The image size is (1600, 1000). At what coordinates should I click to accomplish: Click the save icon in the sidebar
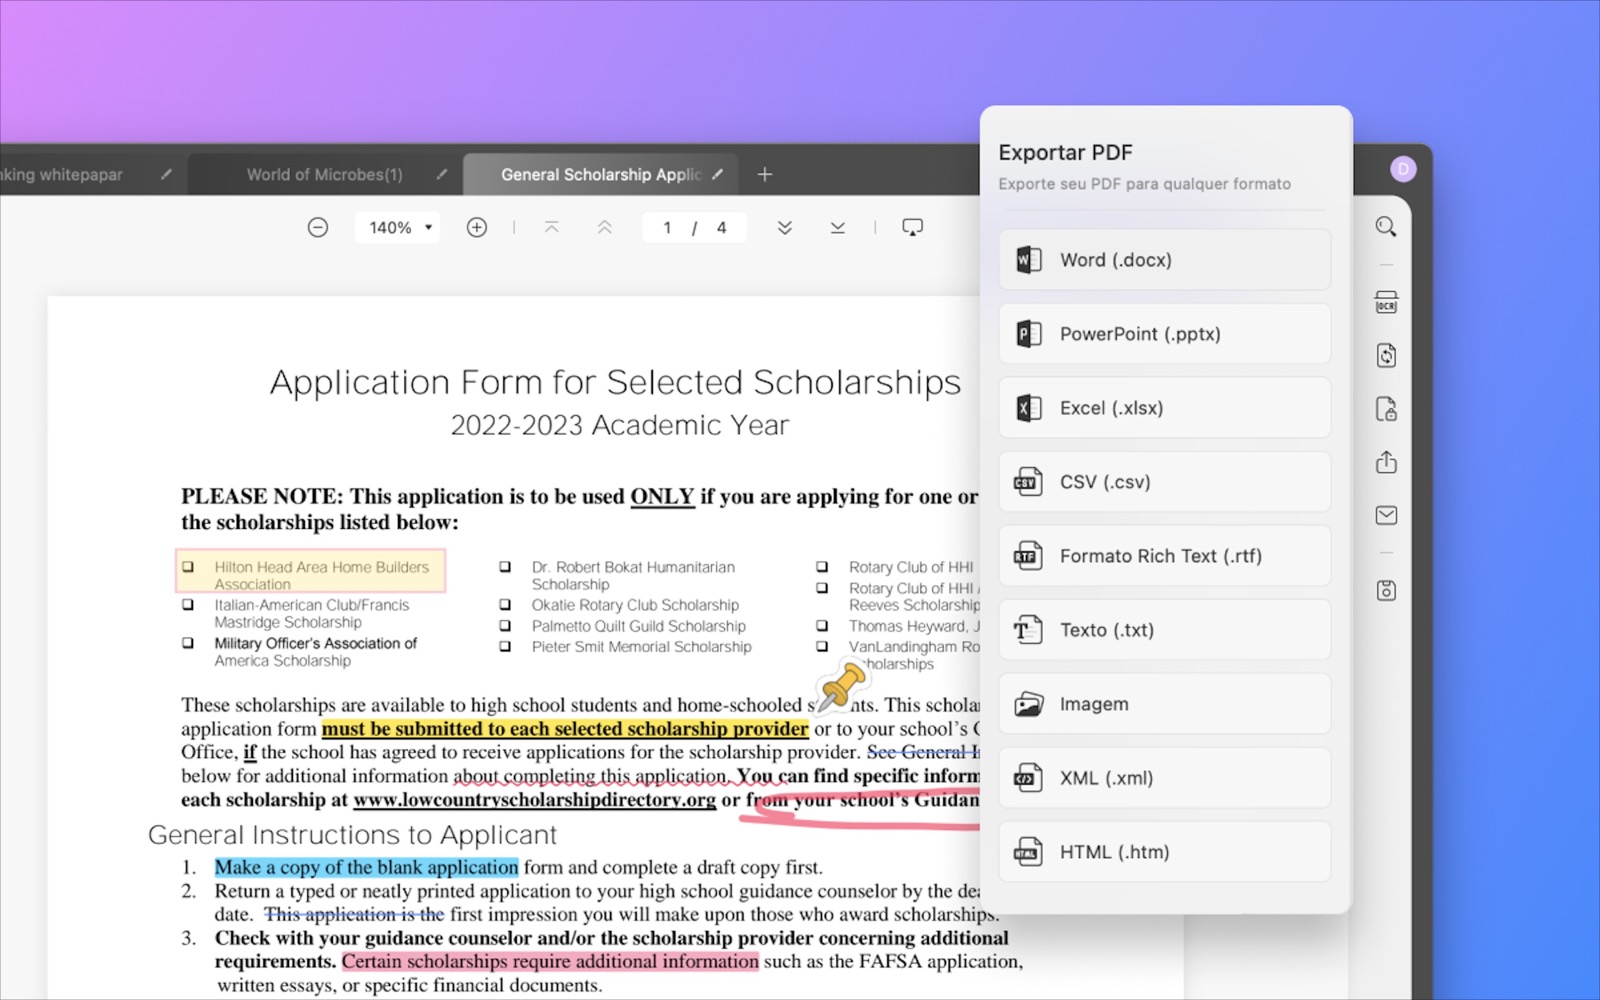tap(1386, 590)
